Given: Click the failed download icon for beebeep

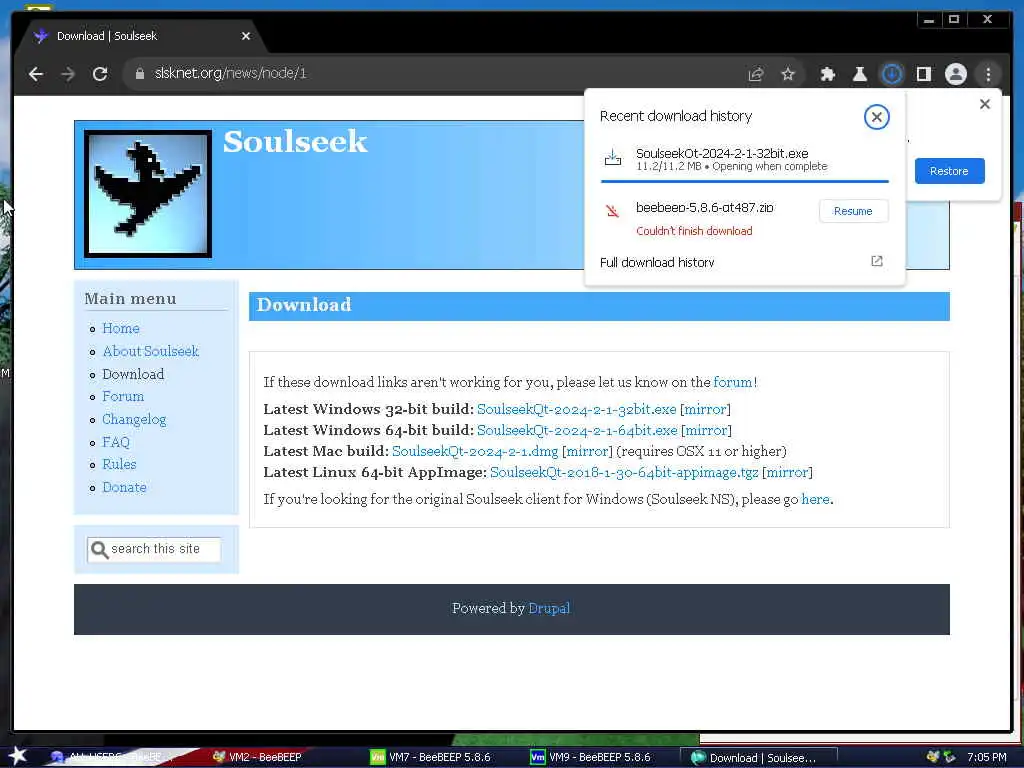Looking at the screenshot, I should pyautogui.click(x=612, y=211).
